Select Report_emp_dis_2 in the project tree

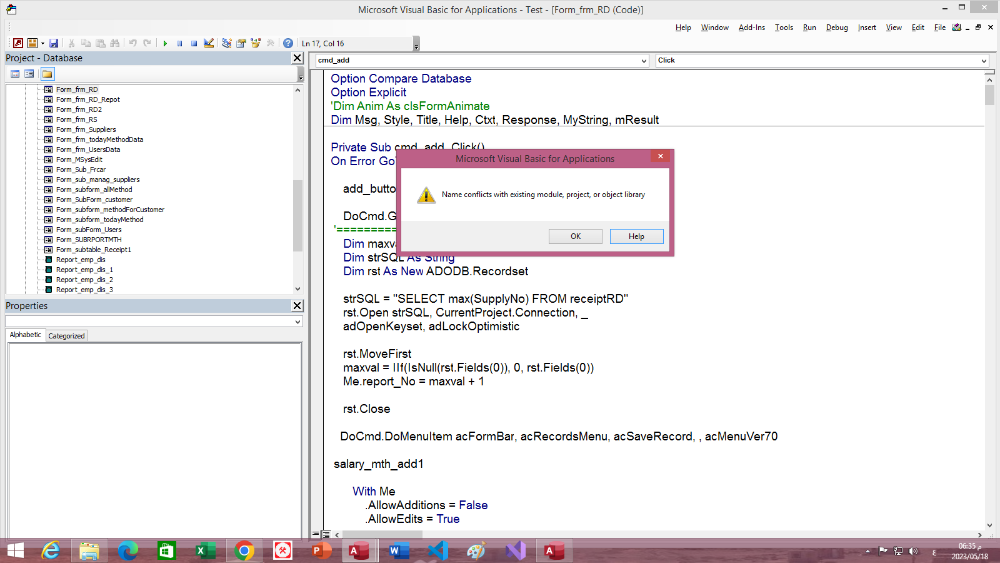coord(84,279)
